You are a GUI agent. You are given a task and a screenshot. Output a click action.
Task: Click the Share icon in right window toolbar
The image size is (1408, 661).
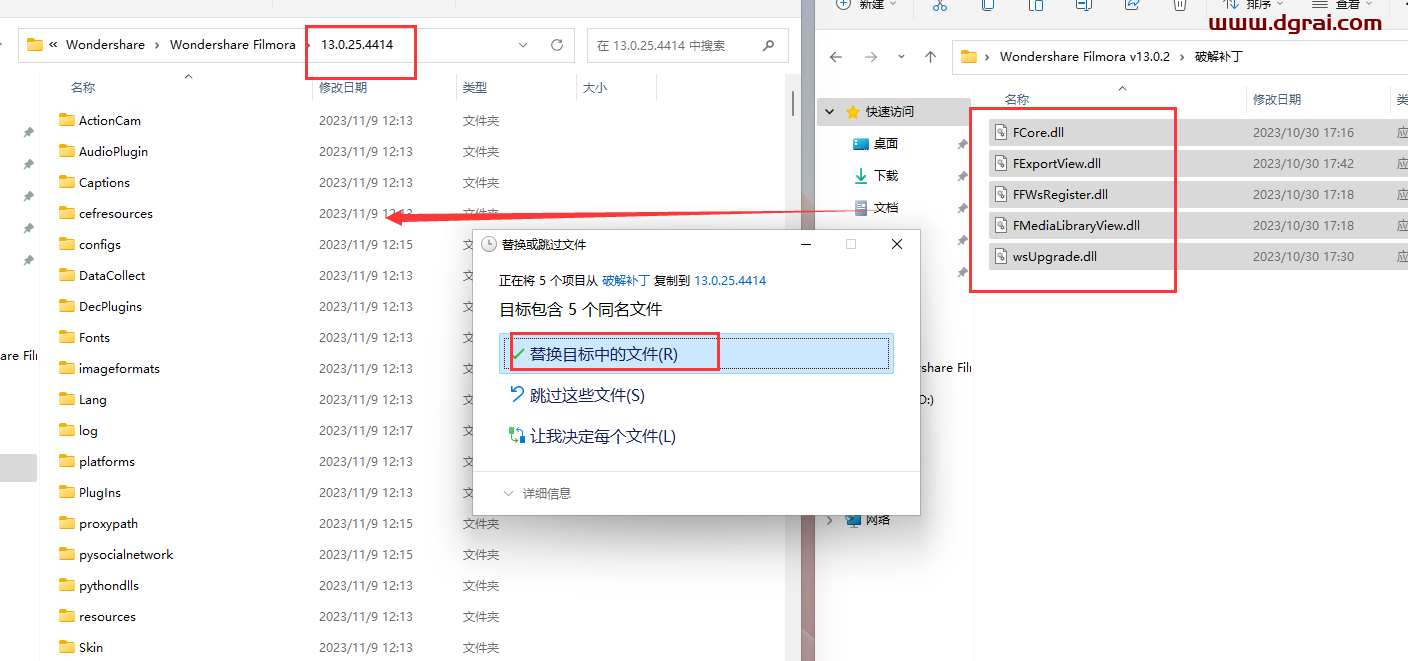pyautogui.click(x=1131, y=5)
